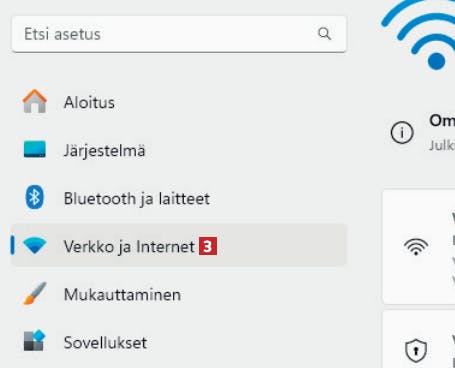Click the blue Wi-Fi fan icon in sidebar
This screenshot has width=455, height=368.
click(35, 246)
